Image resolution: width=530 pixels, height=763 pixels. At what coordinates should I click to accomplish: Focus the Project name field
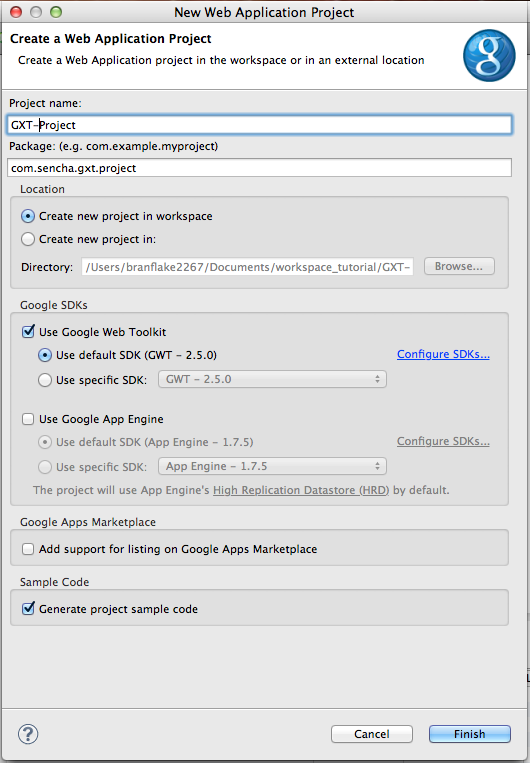260,125
